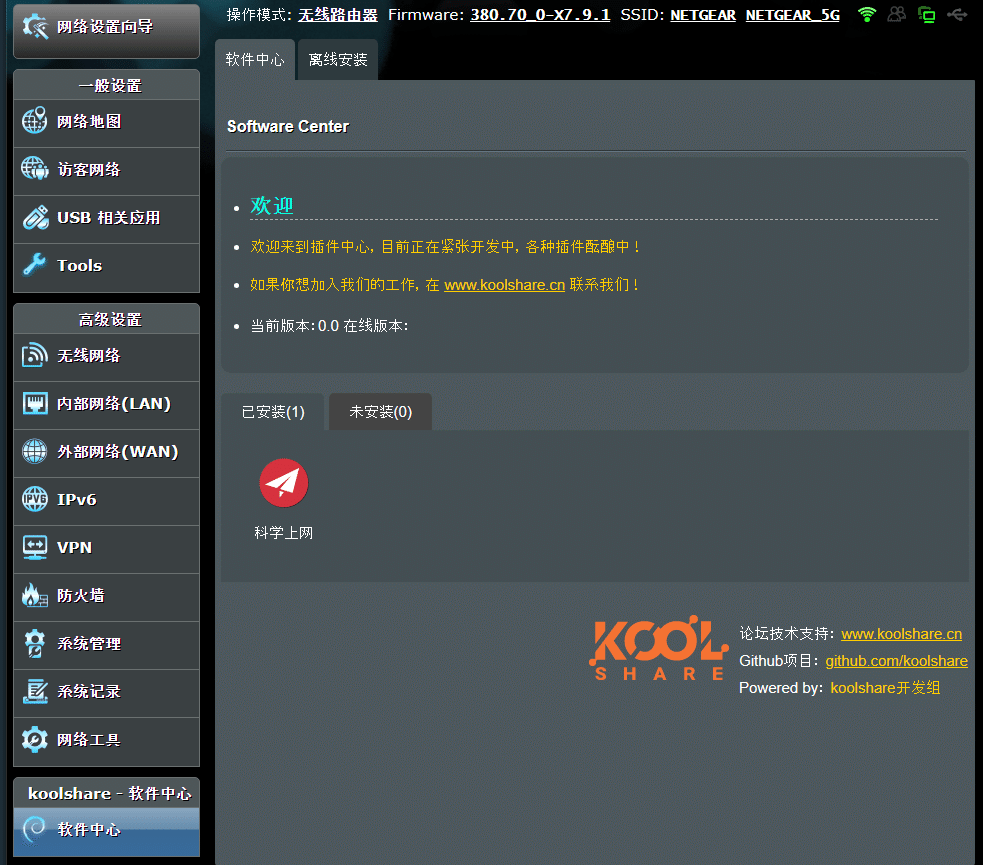The width and height of the screenshot is (983, 865).
Task: Click the software center (软件中心) swirl icon
Action: (x=34, y=829)
